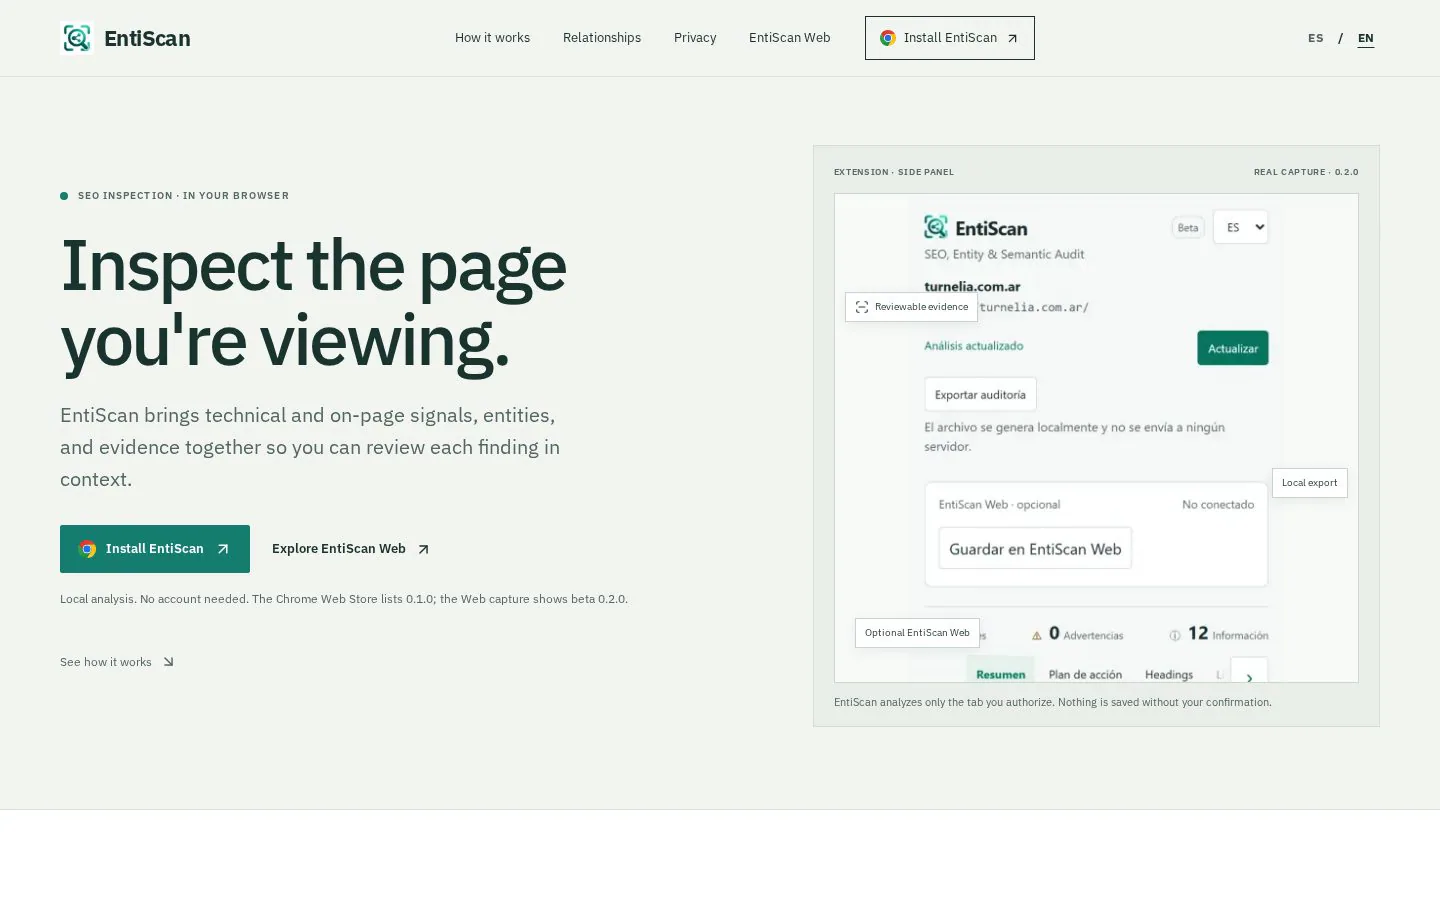Click the Local export label
The image size is (1440, 900).
pos(1309,483)
